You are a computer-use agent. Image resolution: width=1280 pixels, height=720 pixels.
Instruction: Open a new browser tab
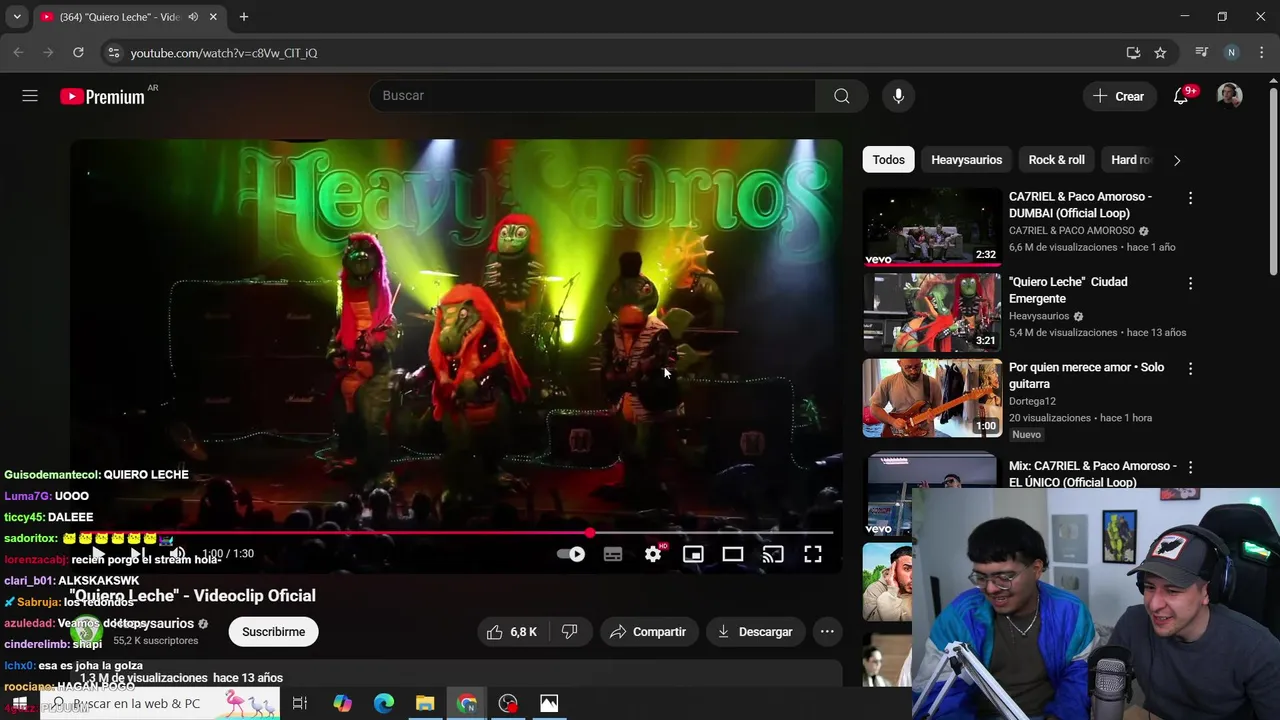click(244, 17)
